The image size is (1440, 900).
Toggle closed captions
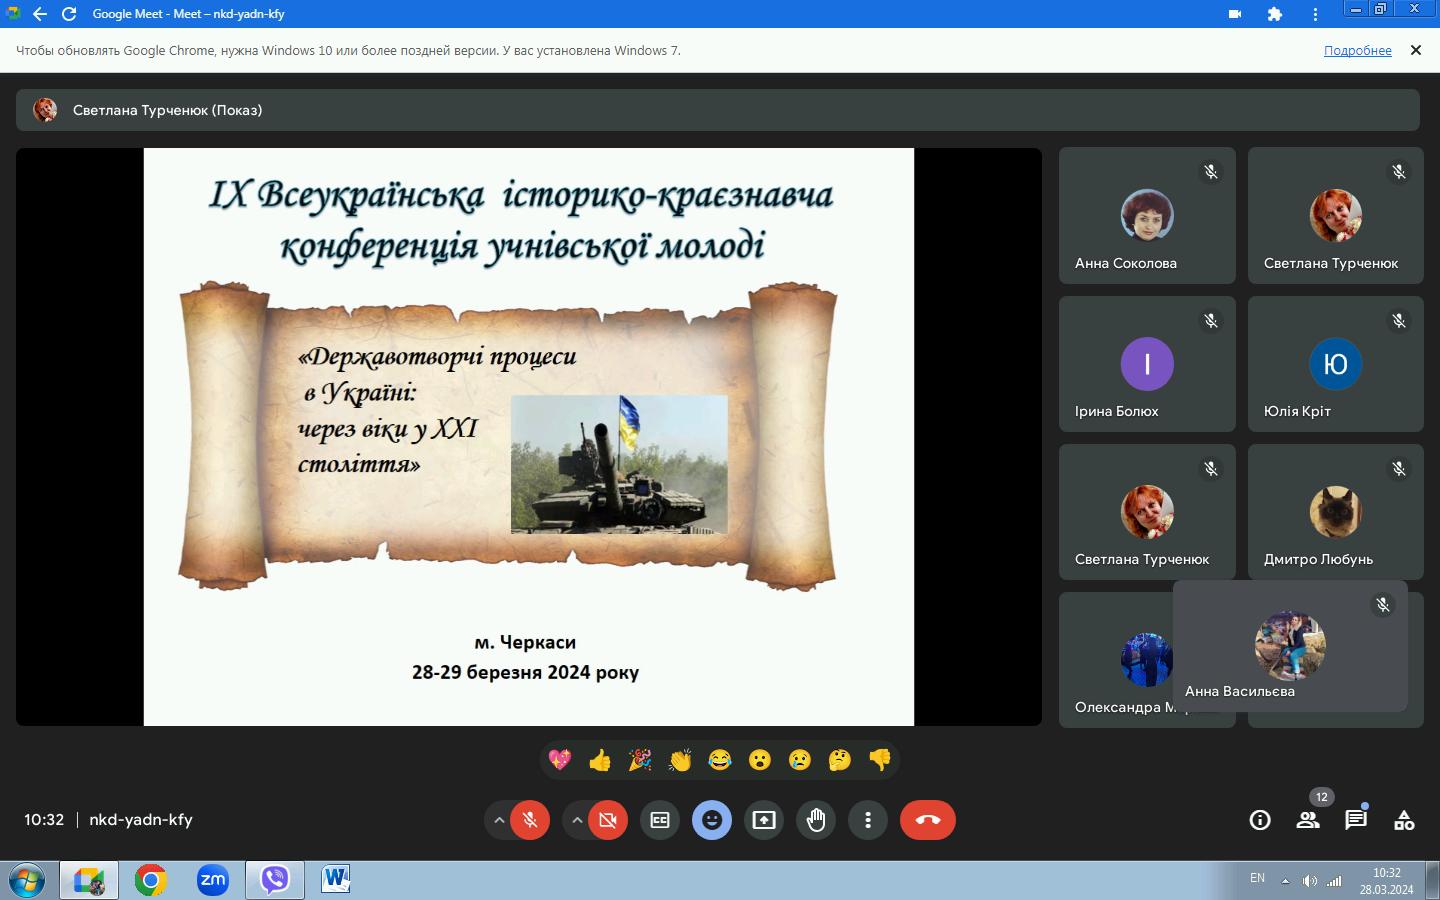pos(660,820)
